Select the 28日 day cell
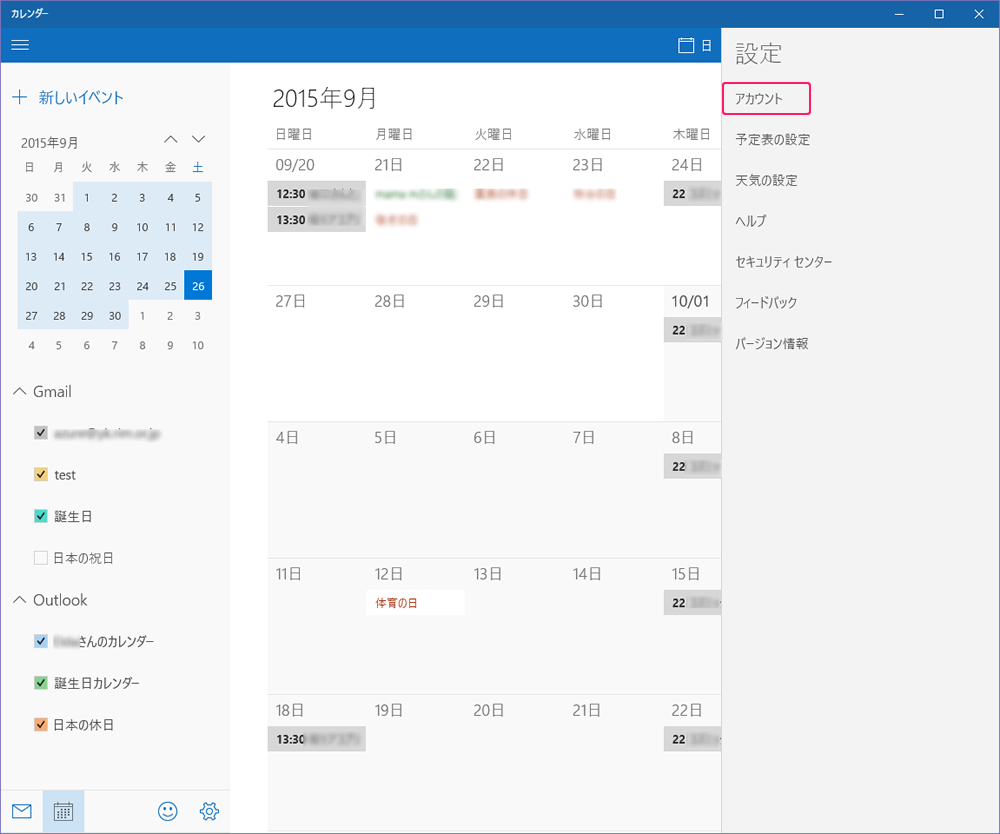The height and width of the screenshot is (834, 1000). (415, 354)
